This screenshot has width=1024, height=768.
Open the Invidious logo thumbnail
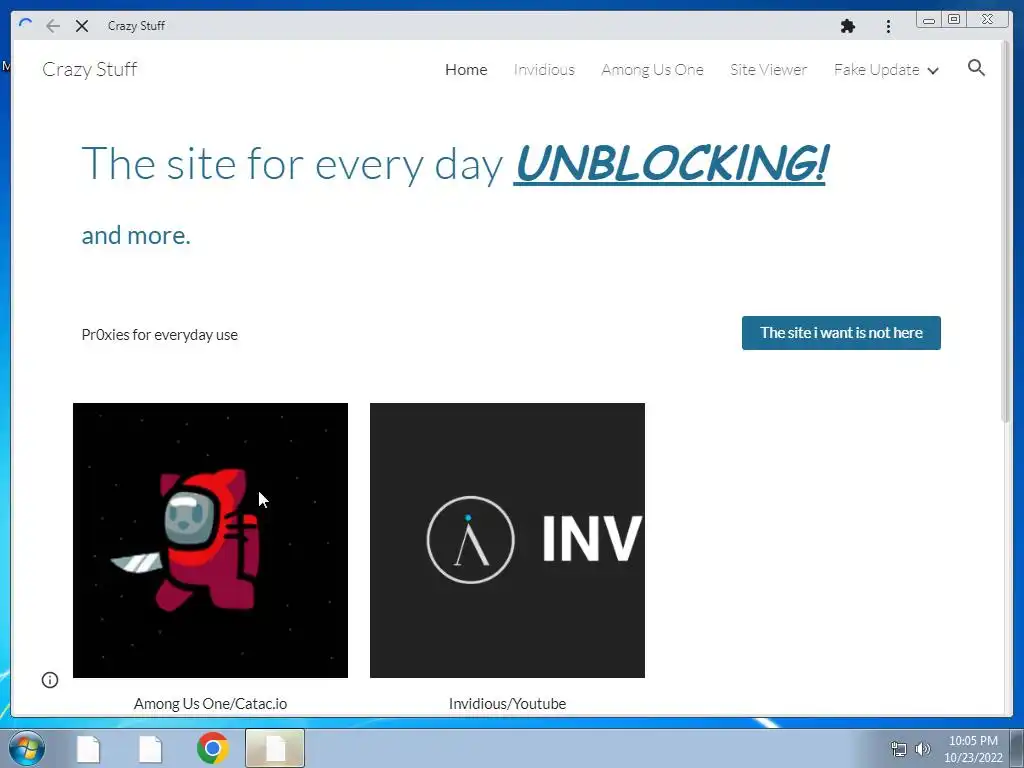pos(507,540)
